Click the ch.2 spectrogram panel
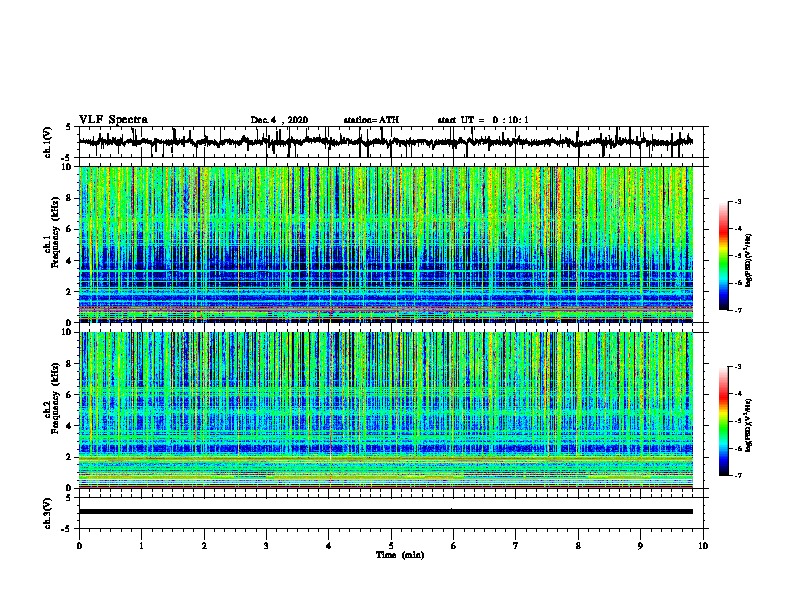This screenshot has height=612, width=792. 386,410
